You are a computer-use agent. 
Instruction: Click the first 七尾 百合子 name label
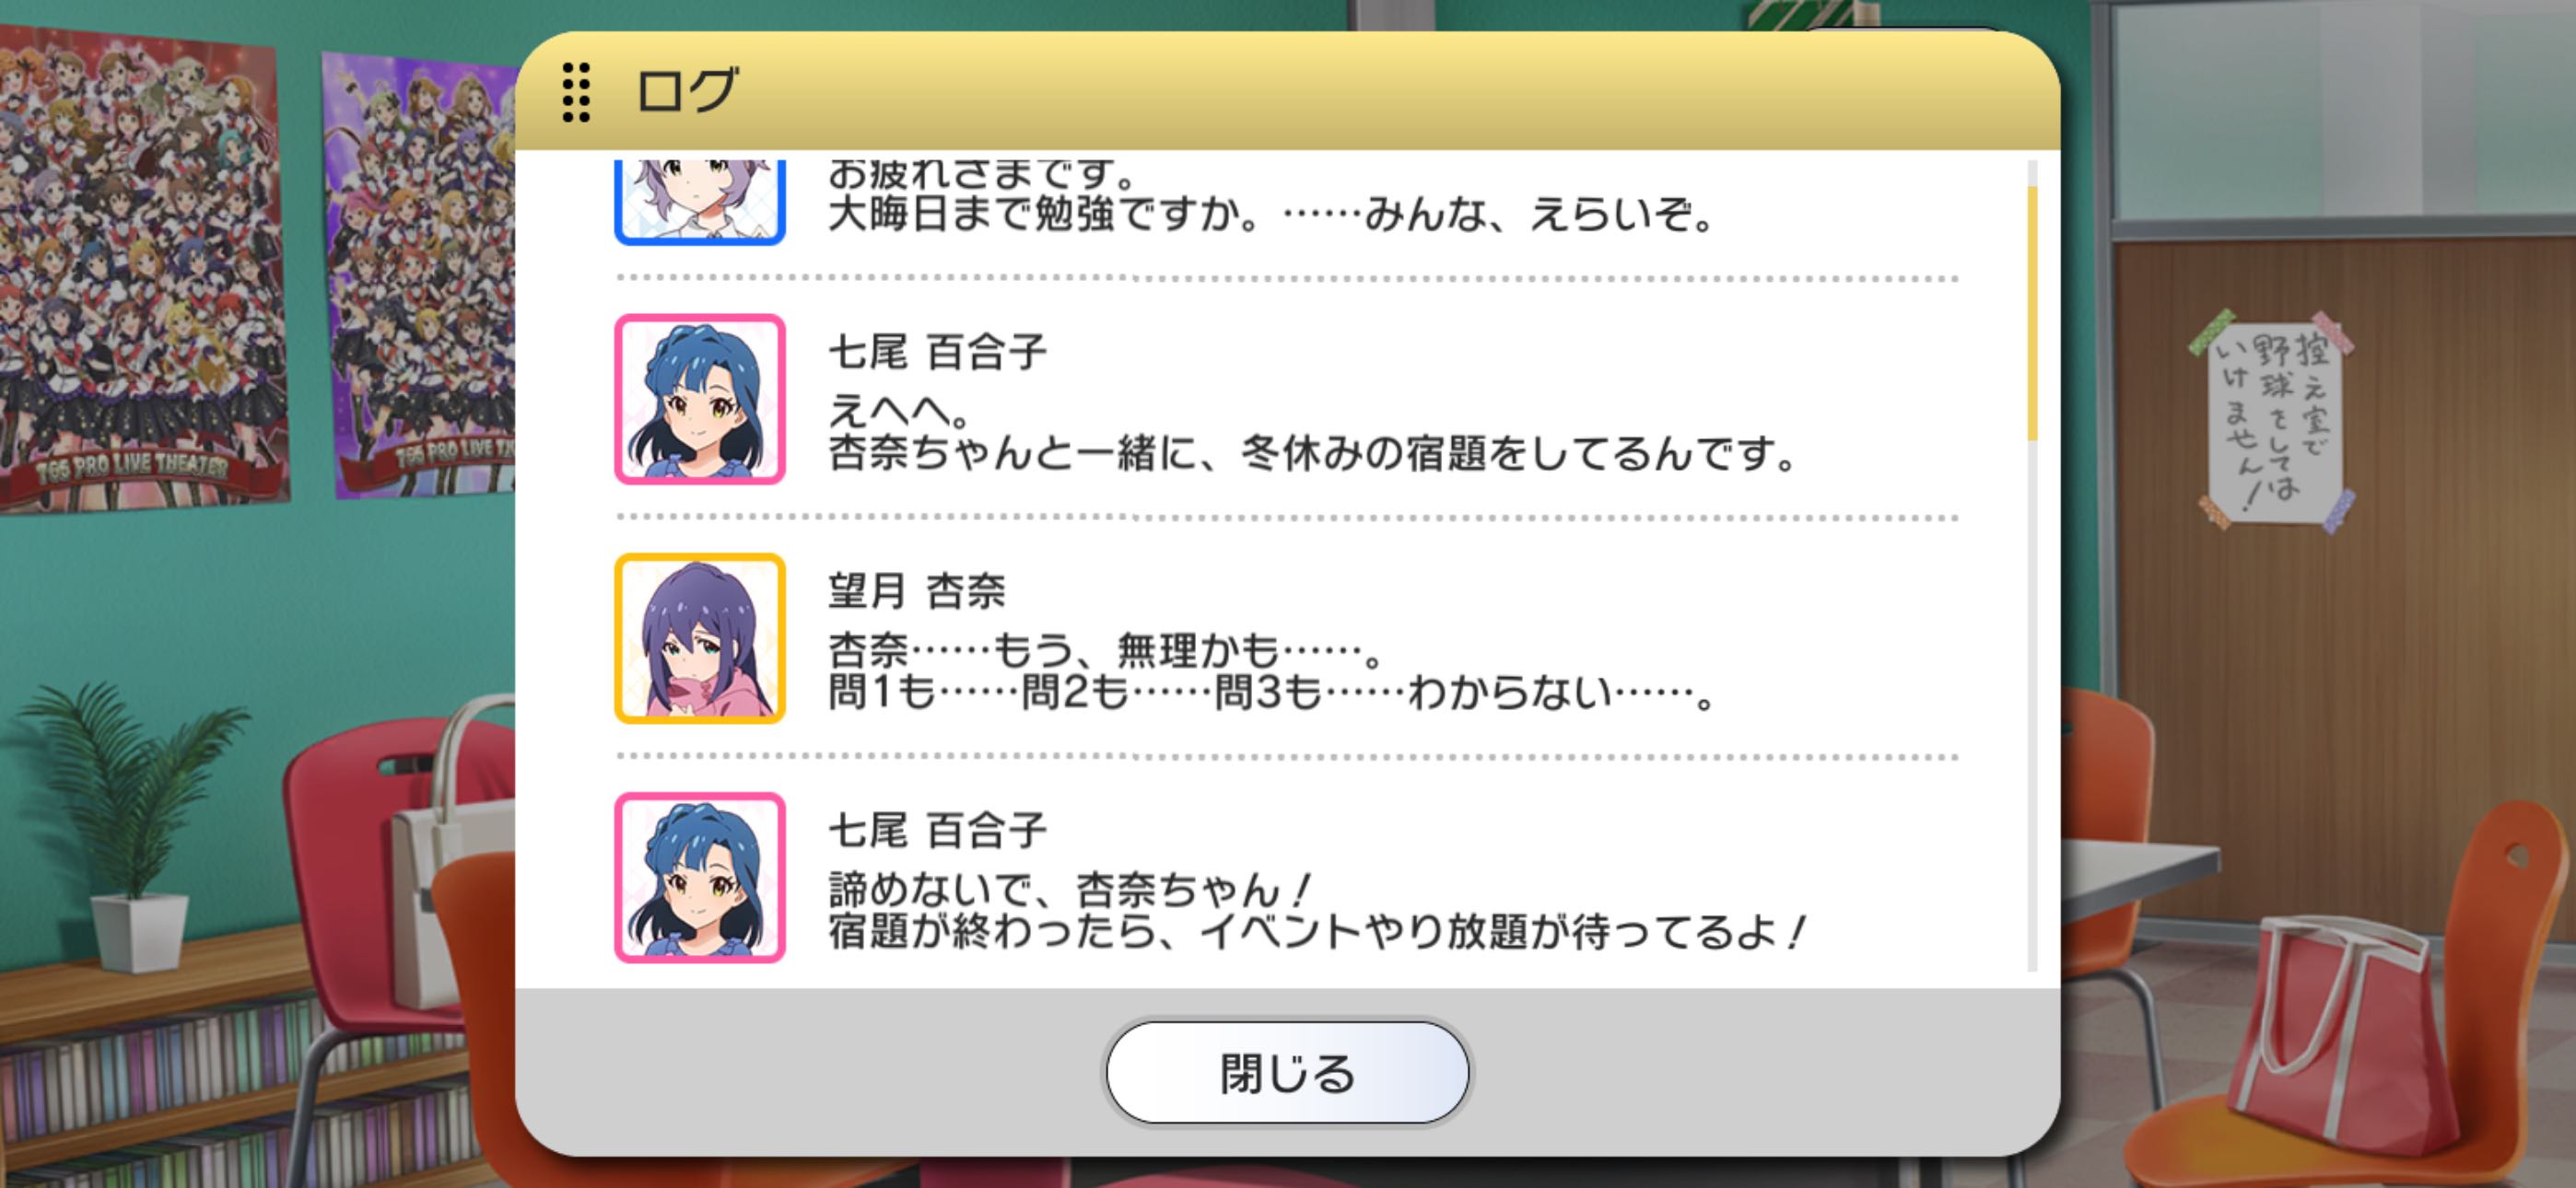click(x=937, y=352)
